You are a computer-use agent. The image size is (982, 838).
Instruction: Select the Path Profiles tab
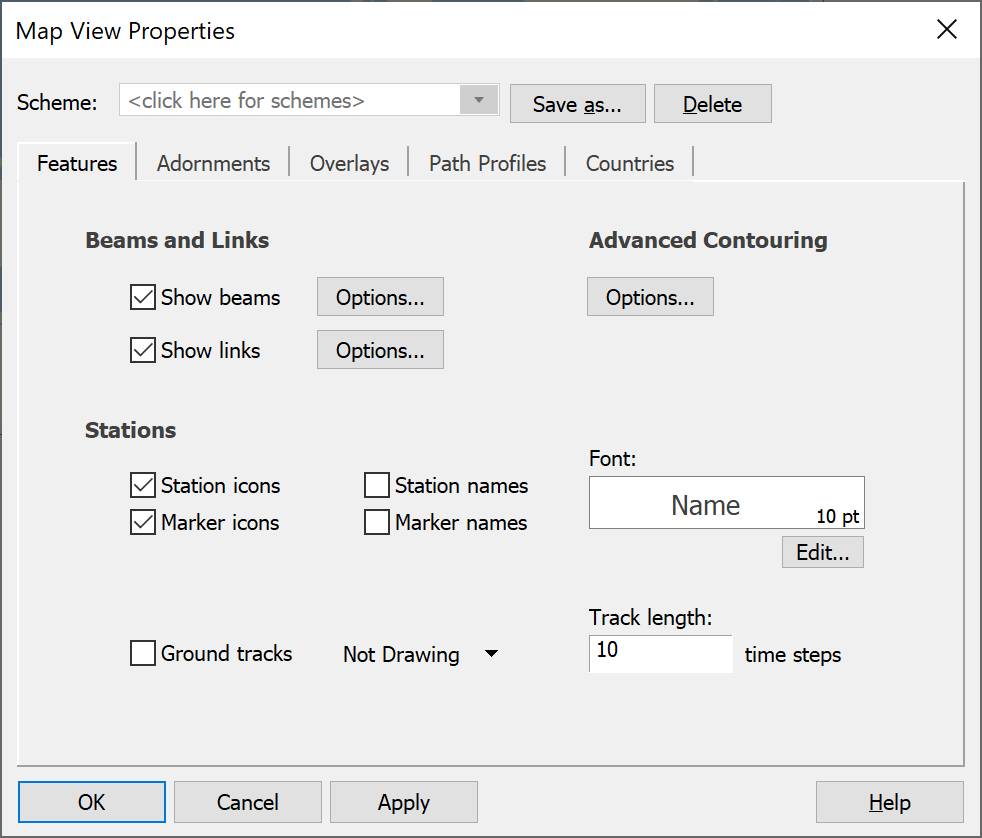coord(487,163)
